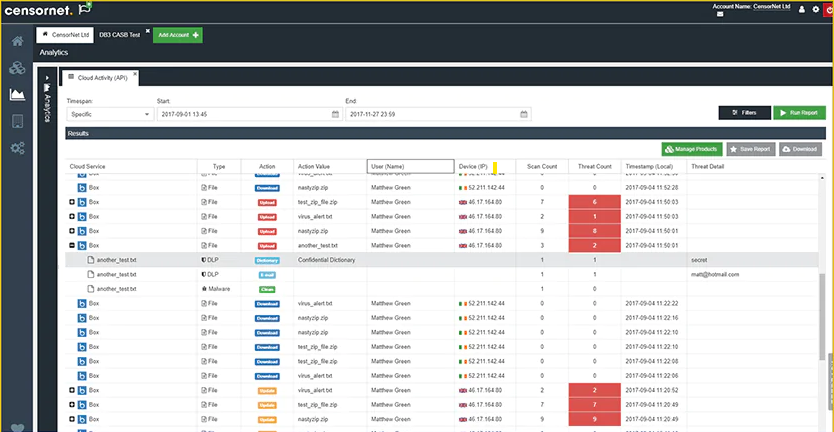
Task: Click the green Clean action badge
Action: coord(267,289)
